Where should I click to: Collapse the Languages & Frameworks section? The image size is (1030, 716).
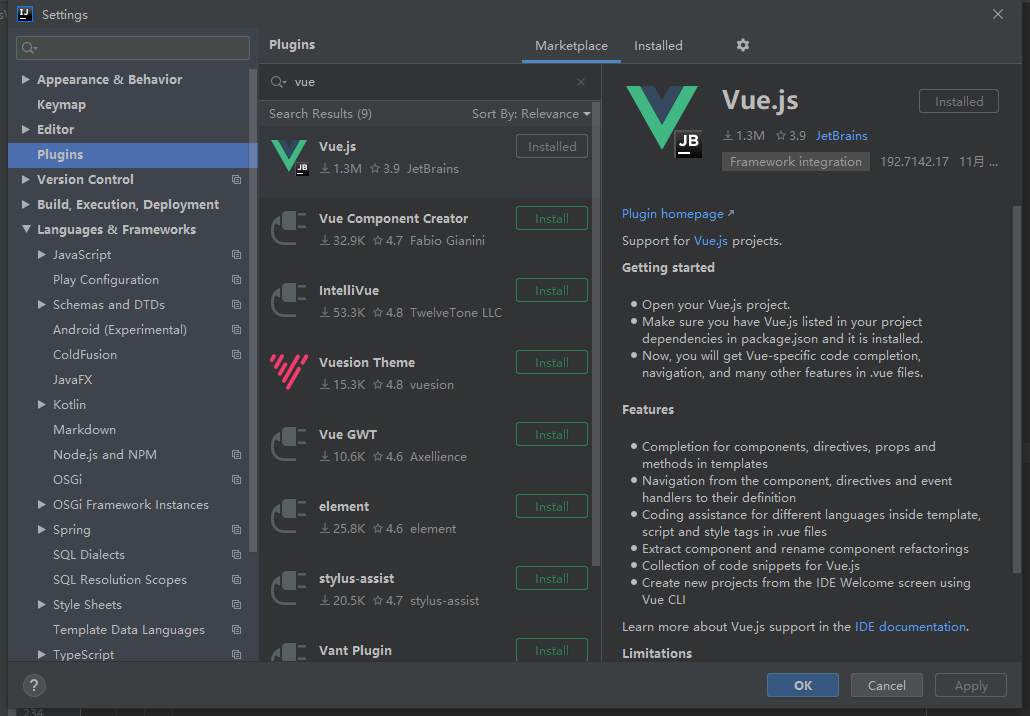click(x=26, y=230)
